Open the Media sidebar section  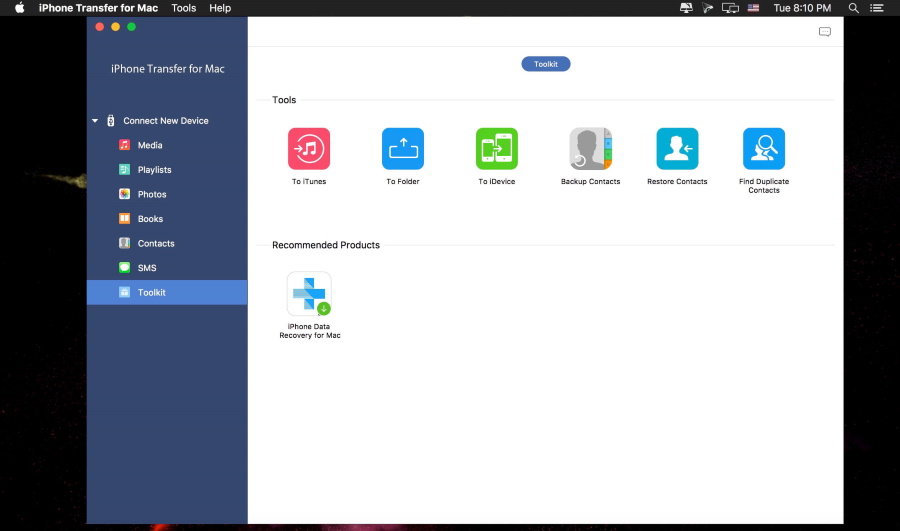click(x=167, y=145)
